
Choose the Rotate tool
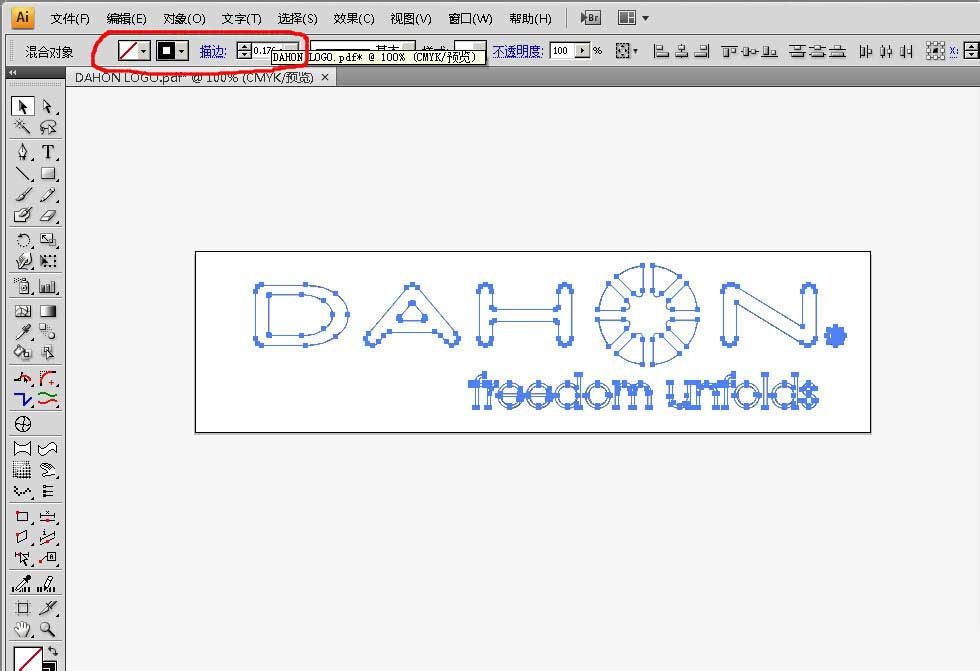tap(22, 240)
